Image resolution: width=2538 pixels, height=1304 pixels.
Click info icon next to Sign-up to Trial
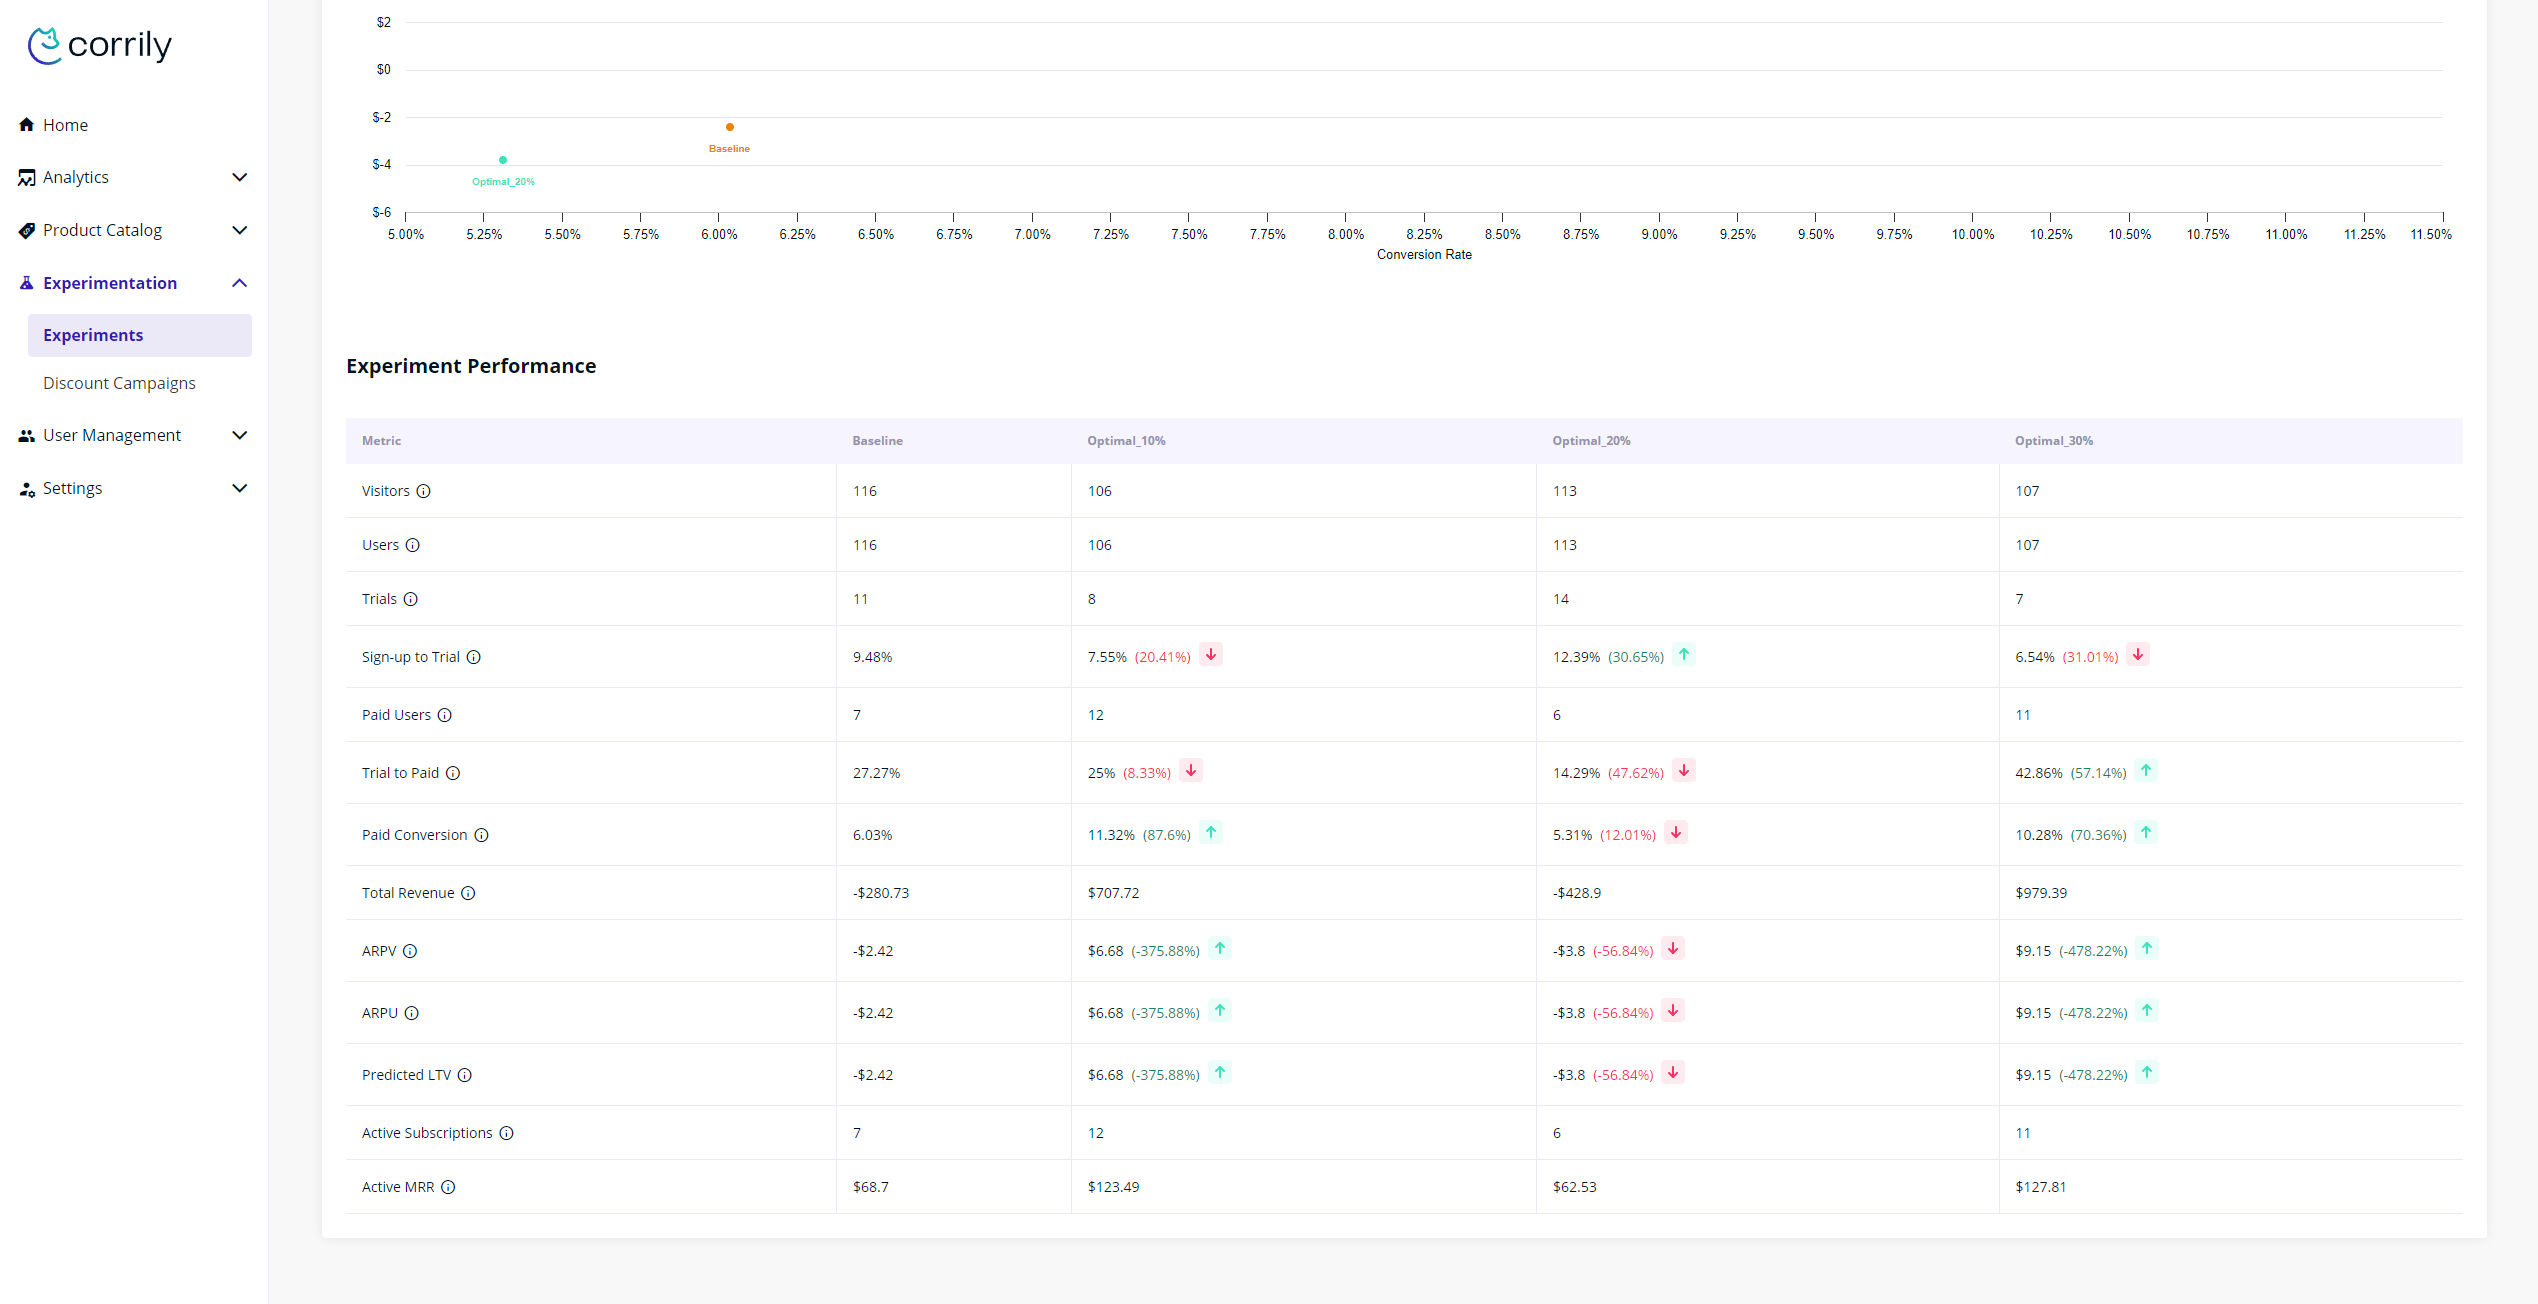tap(474, 657)
